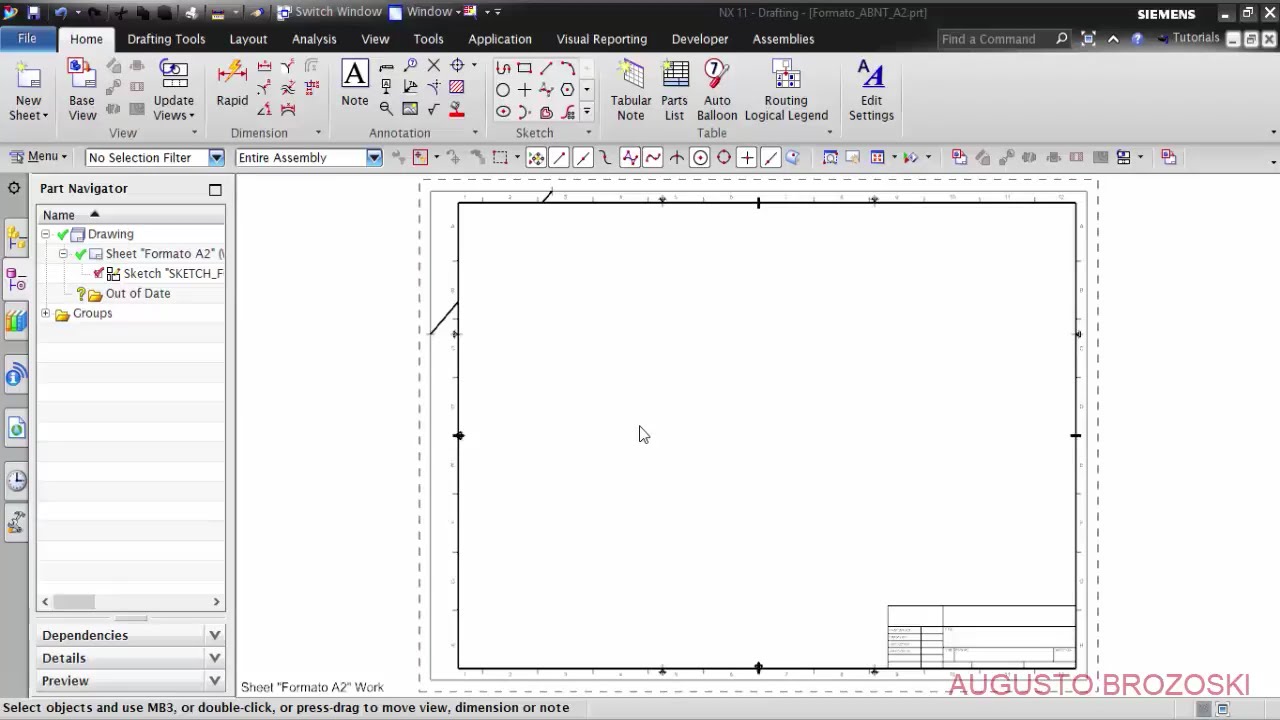Click the Surface Finish symbol tool
The width and height of the screenshot is (1280, 720).
[x=433, y=109]
